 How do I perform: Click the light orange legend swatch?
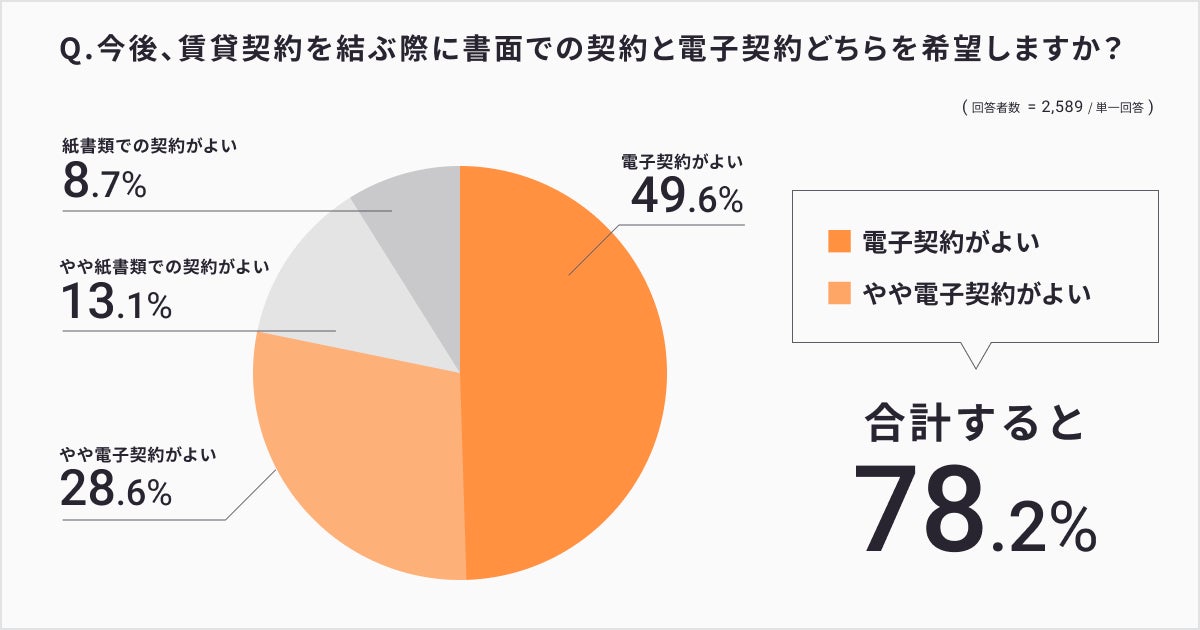[838, 294]
